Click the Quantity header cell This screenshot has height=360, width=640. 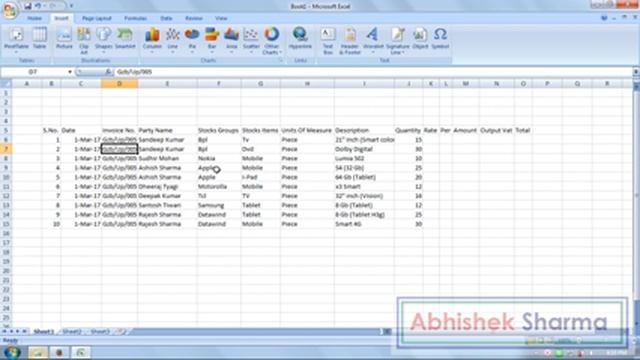click(x=409, y=130)
